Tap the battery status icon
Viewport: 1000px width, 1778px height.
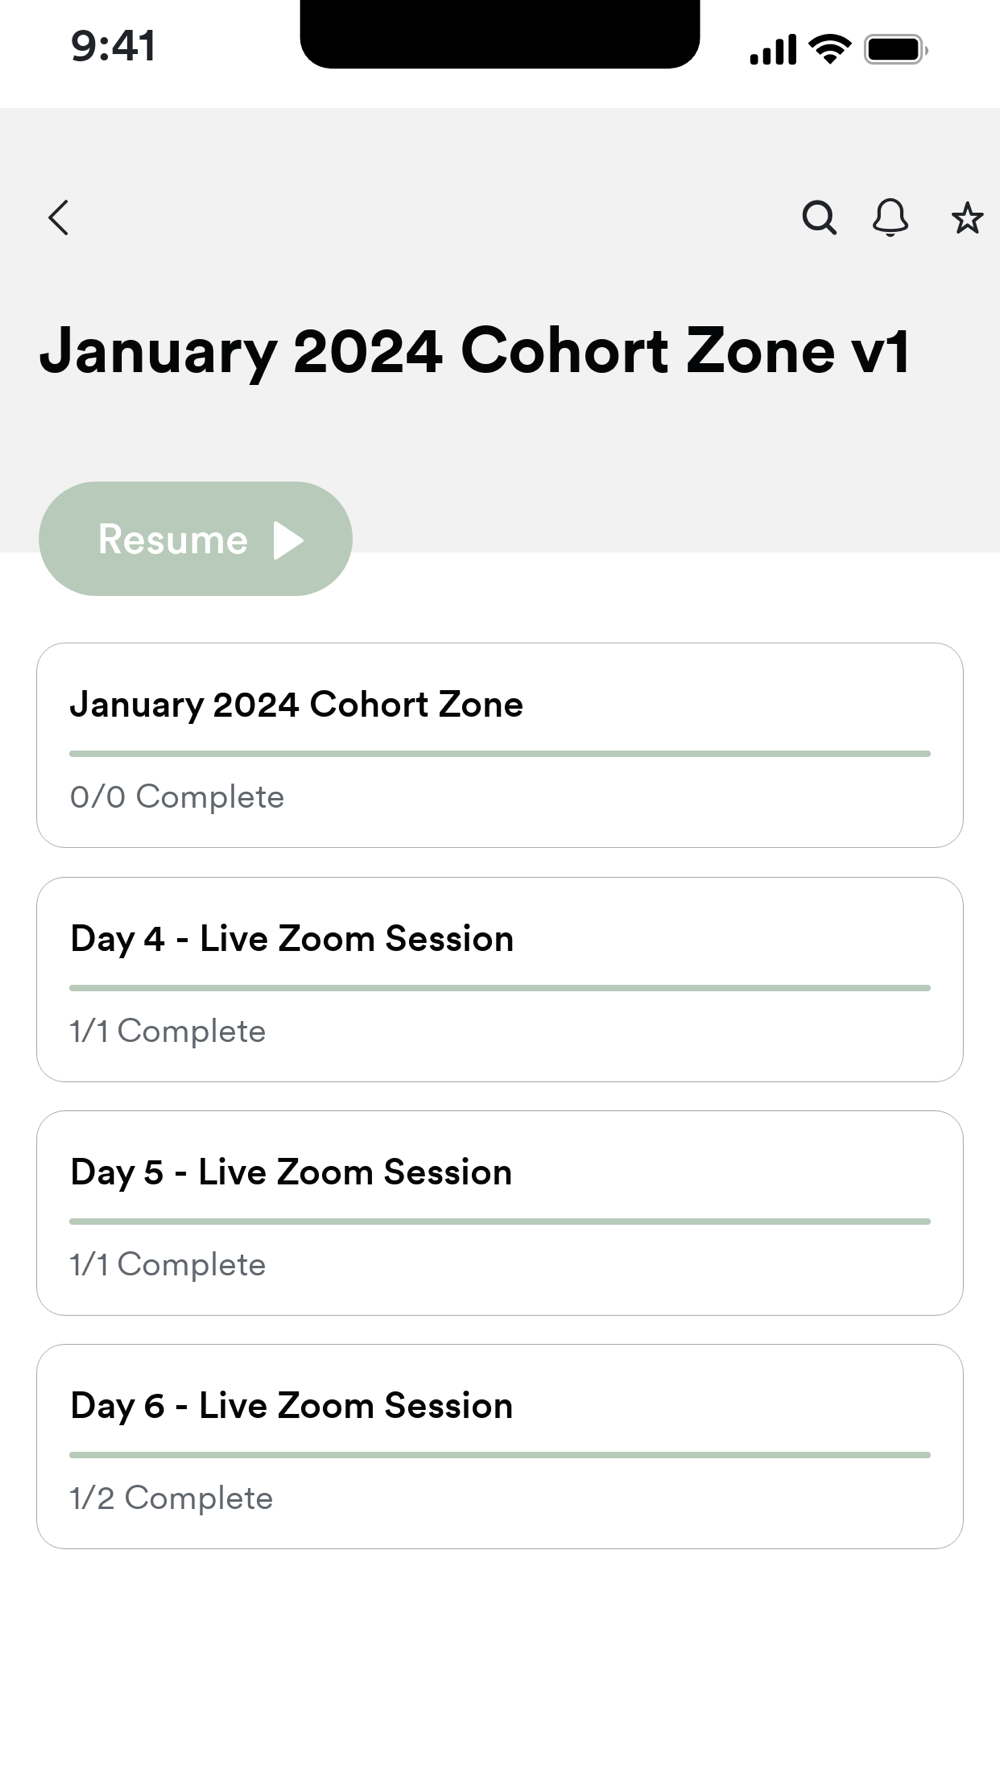(896, 49)
